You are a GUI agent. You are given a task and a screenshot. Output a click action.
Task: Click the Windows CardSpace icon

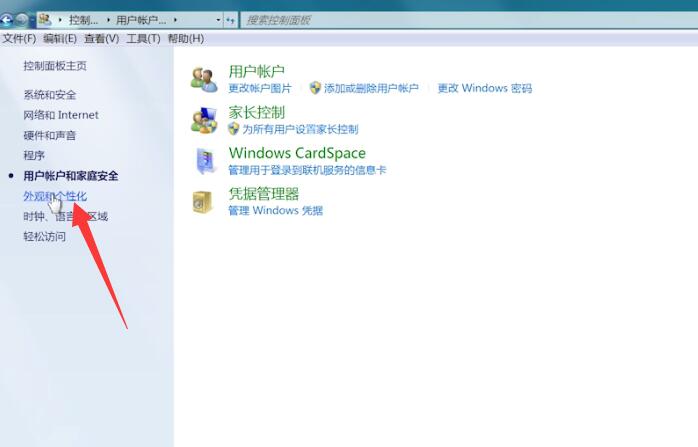[x=205, y=161]
